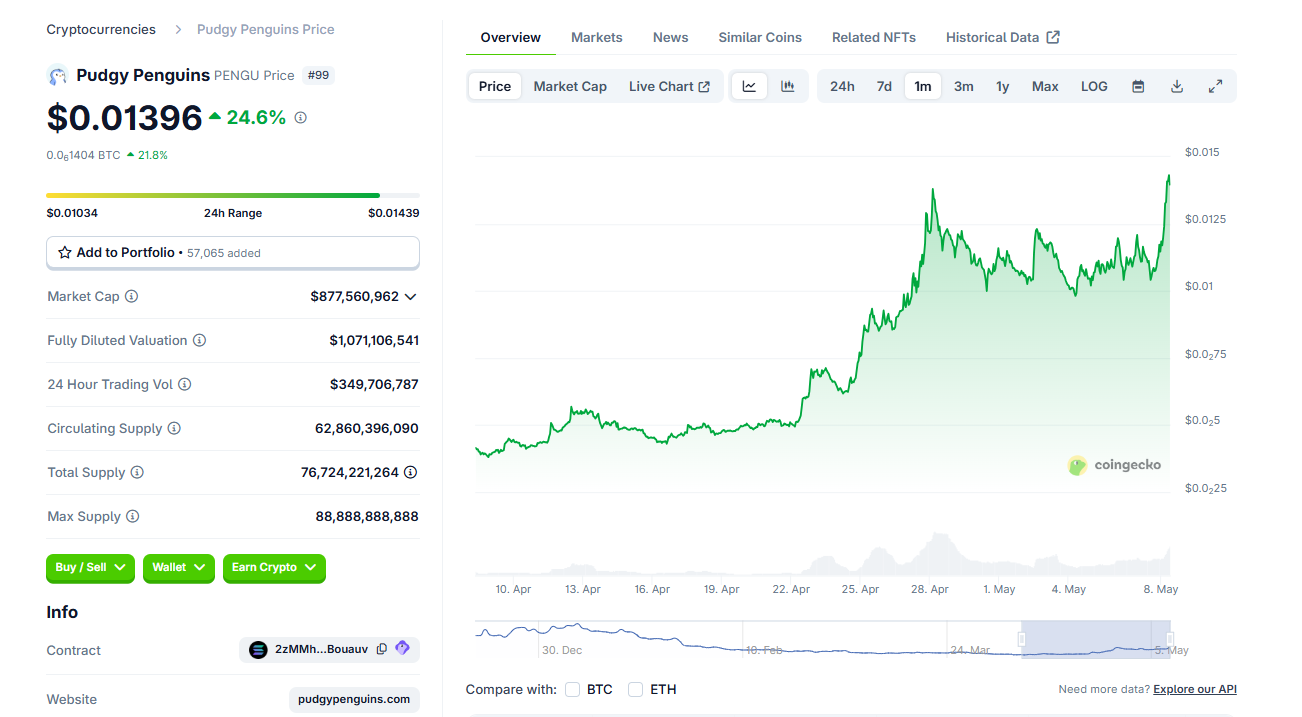Toggle the LOG scale option
1302x717 pixels.
1094,86
